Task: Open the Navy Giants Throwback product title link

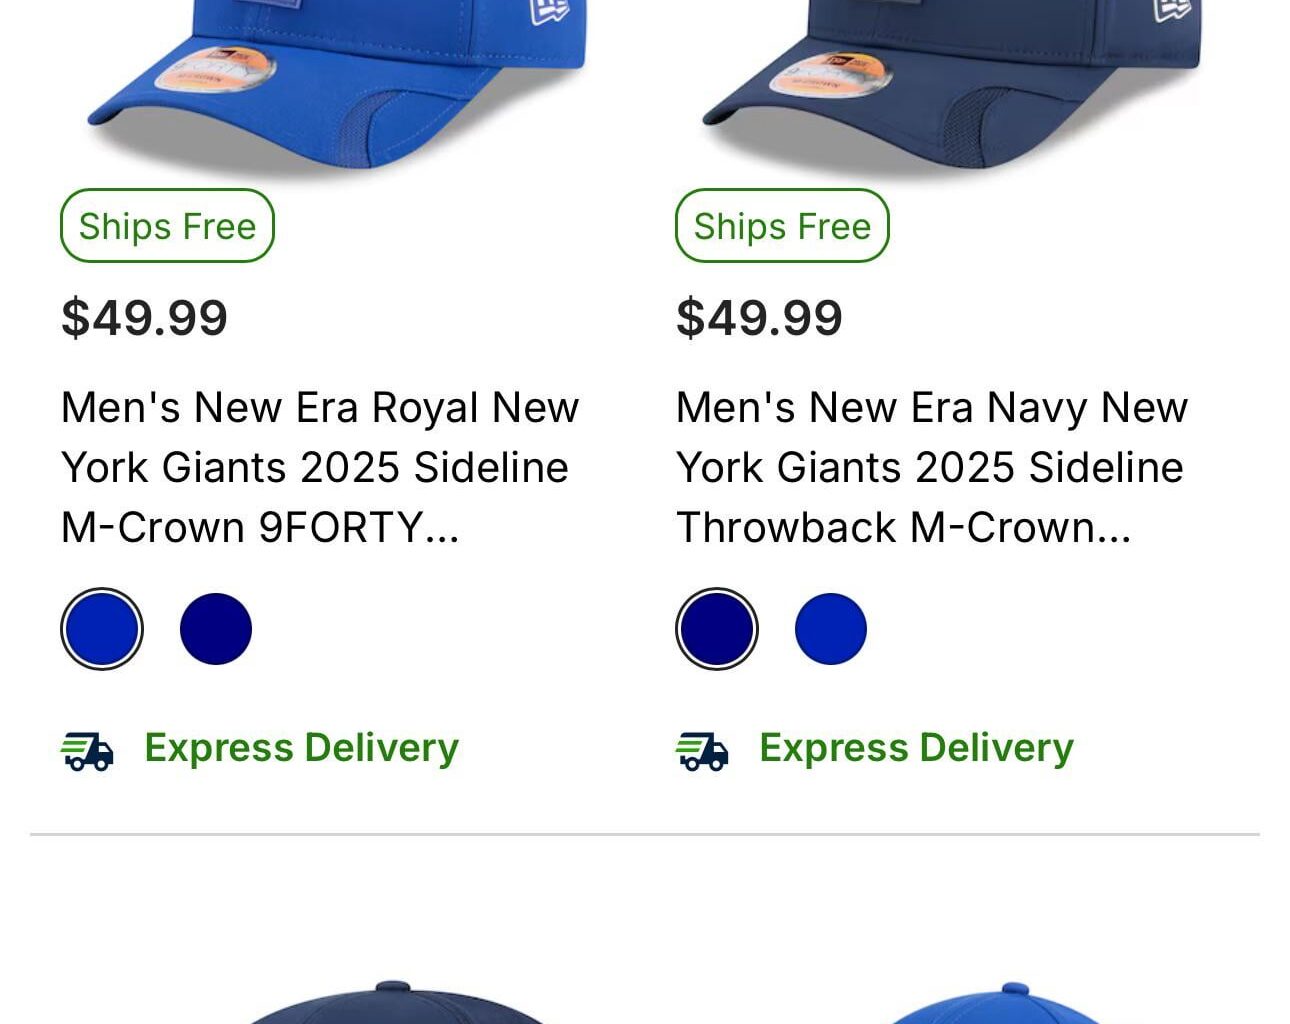Action: point(930,466)
